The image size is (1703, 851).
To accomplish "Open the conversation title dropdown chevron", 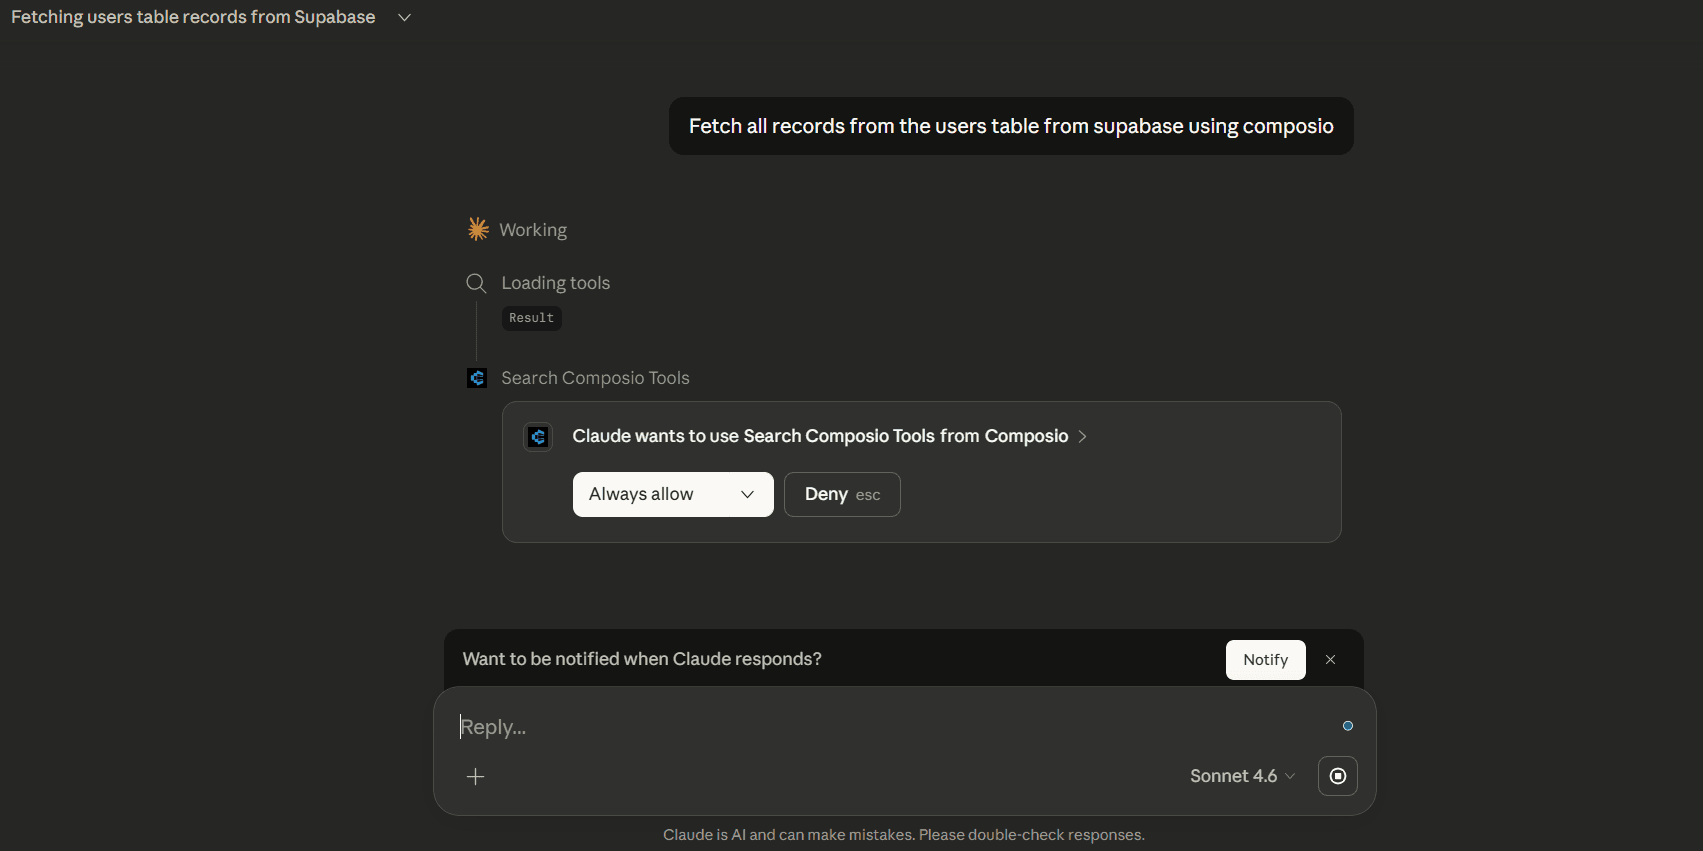I will [x=404, y=18].
